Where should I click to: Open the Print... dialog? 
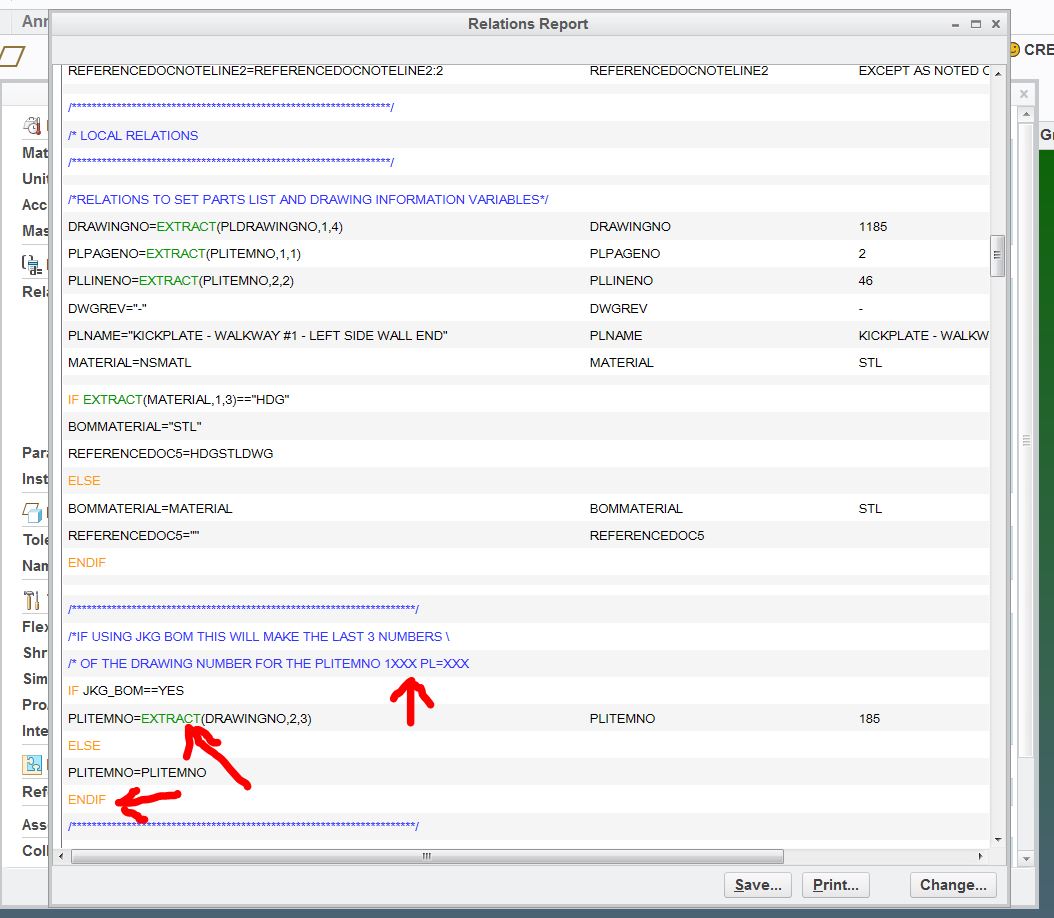(x=836, y=884)
